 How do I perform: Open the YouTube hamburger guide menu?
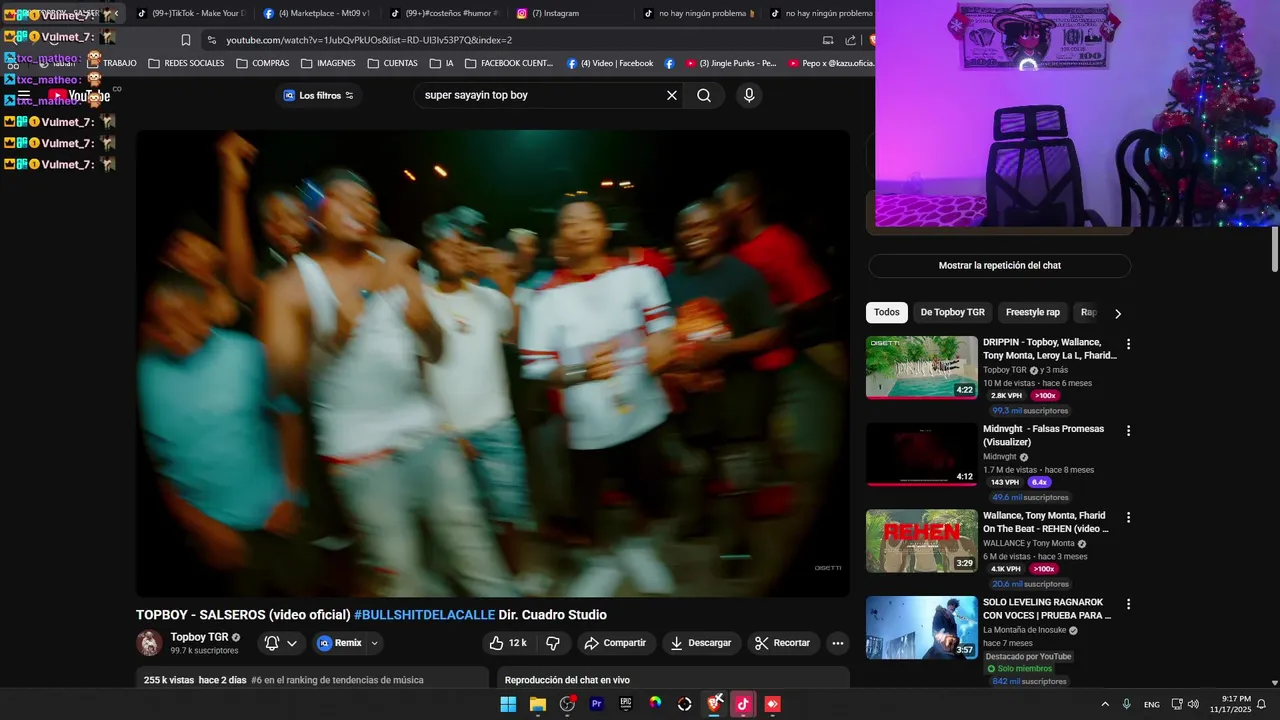point(23,96)
